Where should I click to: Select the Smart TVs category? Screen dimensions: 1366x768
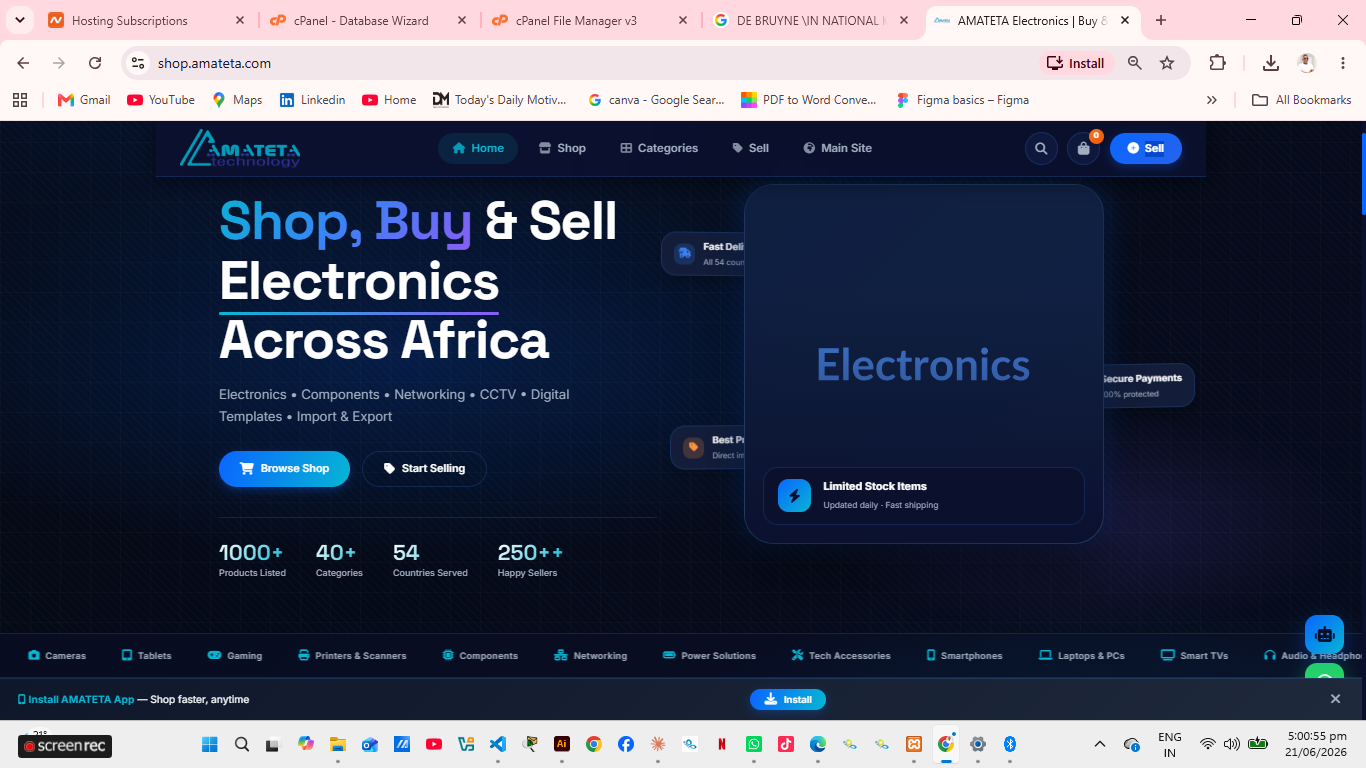pos(1194,655)
